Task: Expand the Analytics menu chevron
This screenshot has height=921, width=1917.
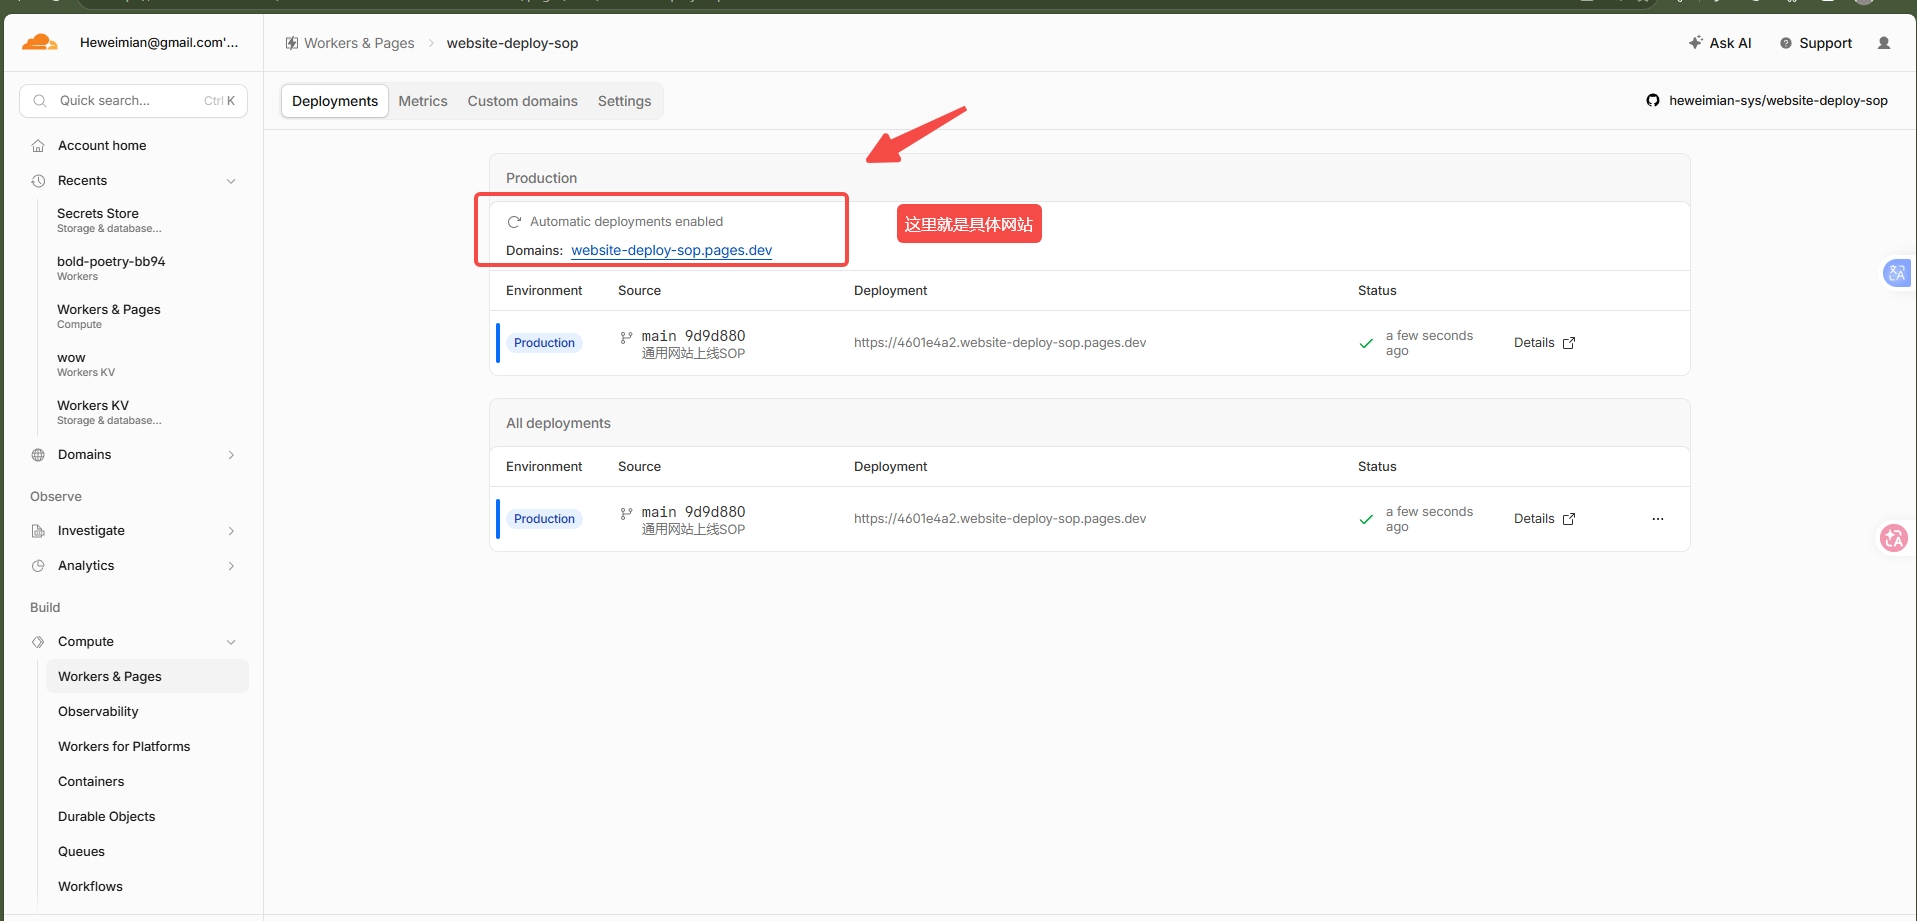Action: coord(231,566)
